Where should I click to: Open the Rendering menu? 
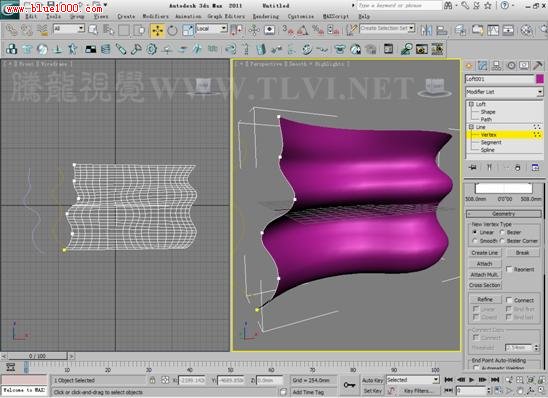point(266,16)
